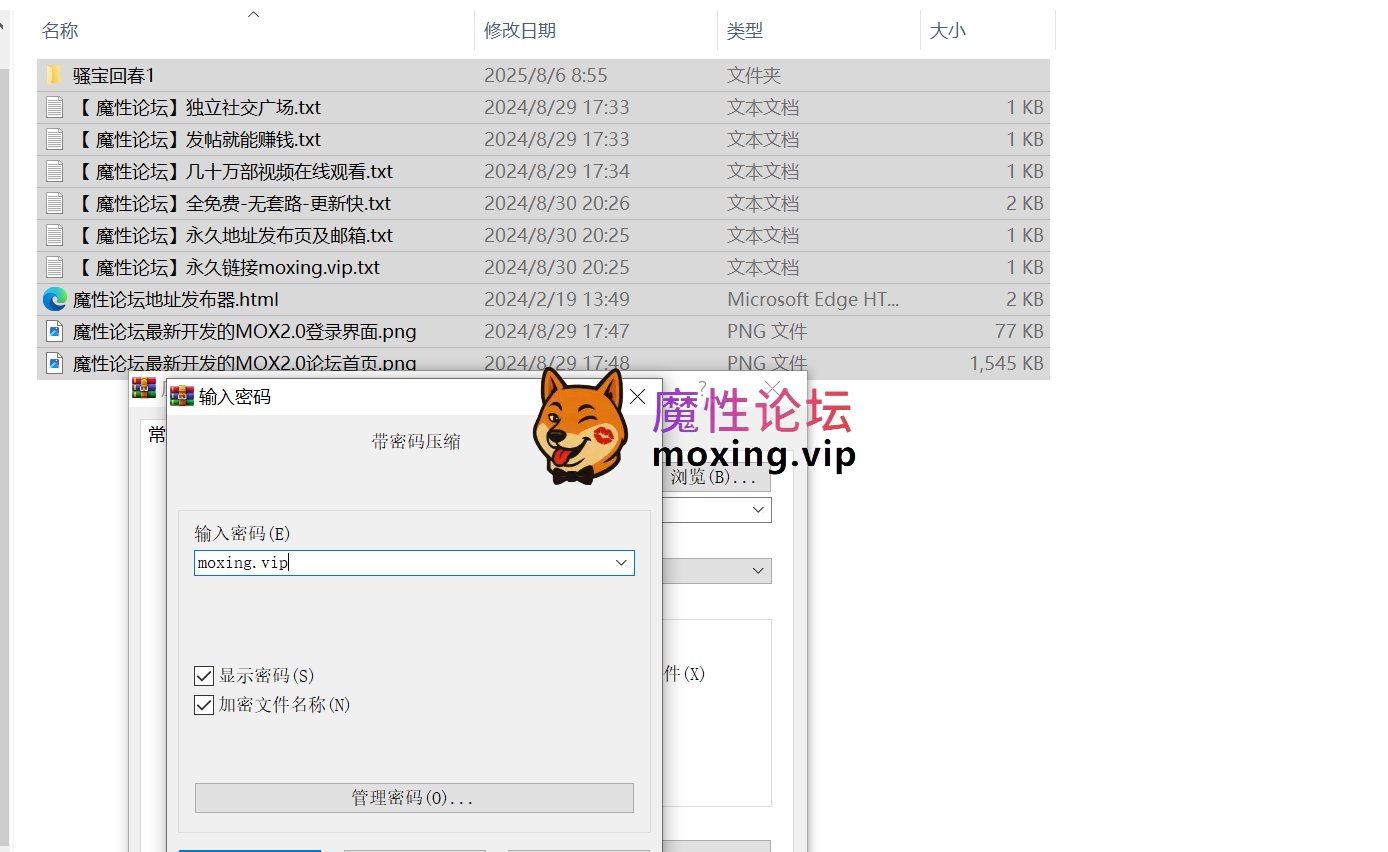Click the file icon for 永久地址发布页及邮箱.txt
Viewport: 1388px width, 852px height.
[x=55, y=236]
